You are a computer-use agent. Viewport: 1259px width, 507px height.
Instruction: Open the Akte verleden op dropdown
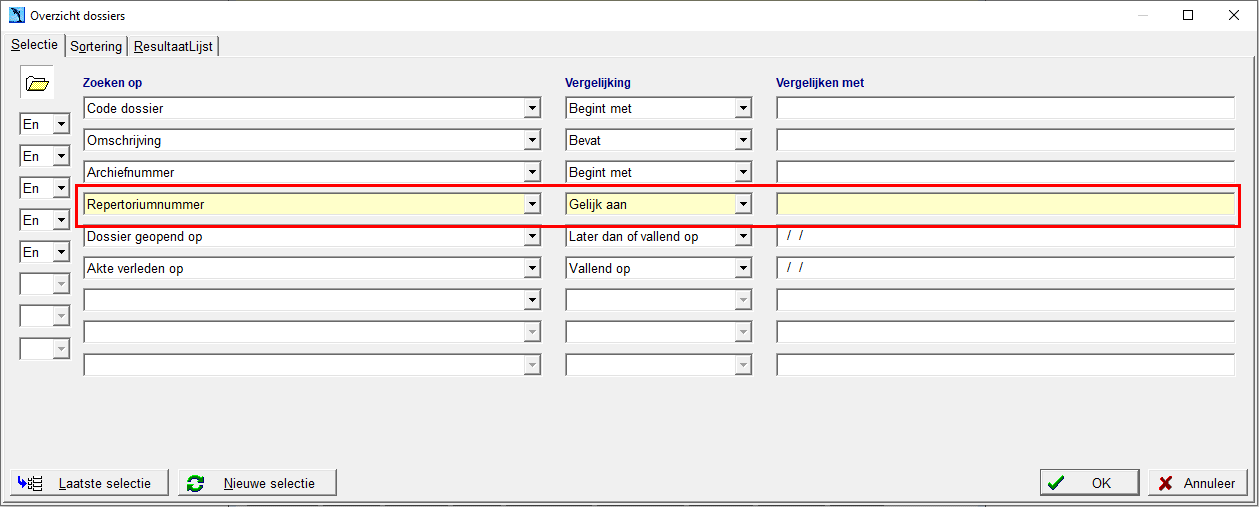click(x=531, y=268)
